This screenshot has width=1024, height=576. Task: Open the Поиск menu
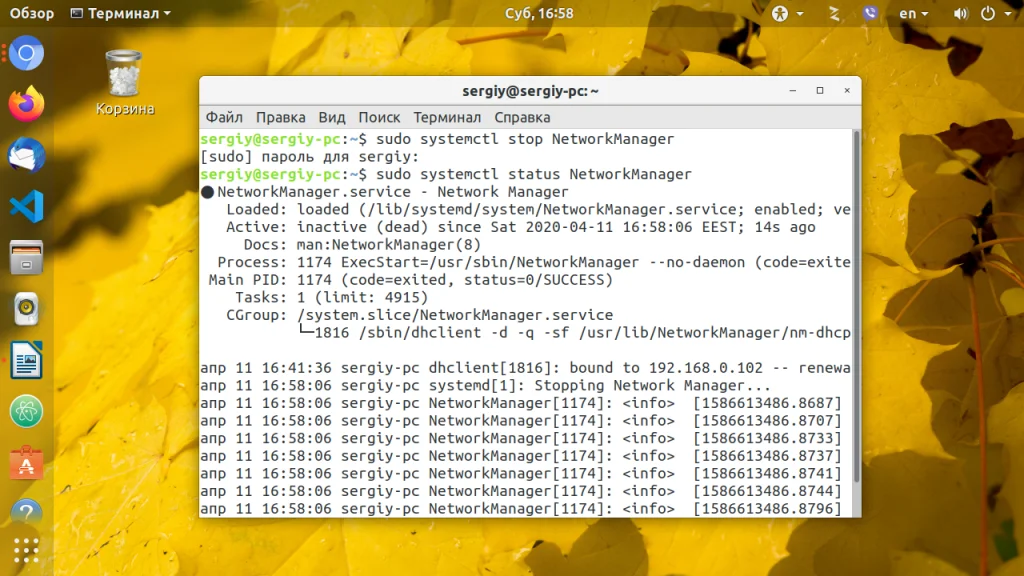(379, 118)
